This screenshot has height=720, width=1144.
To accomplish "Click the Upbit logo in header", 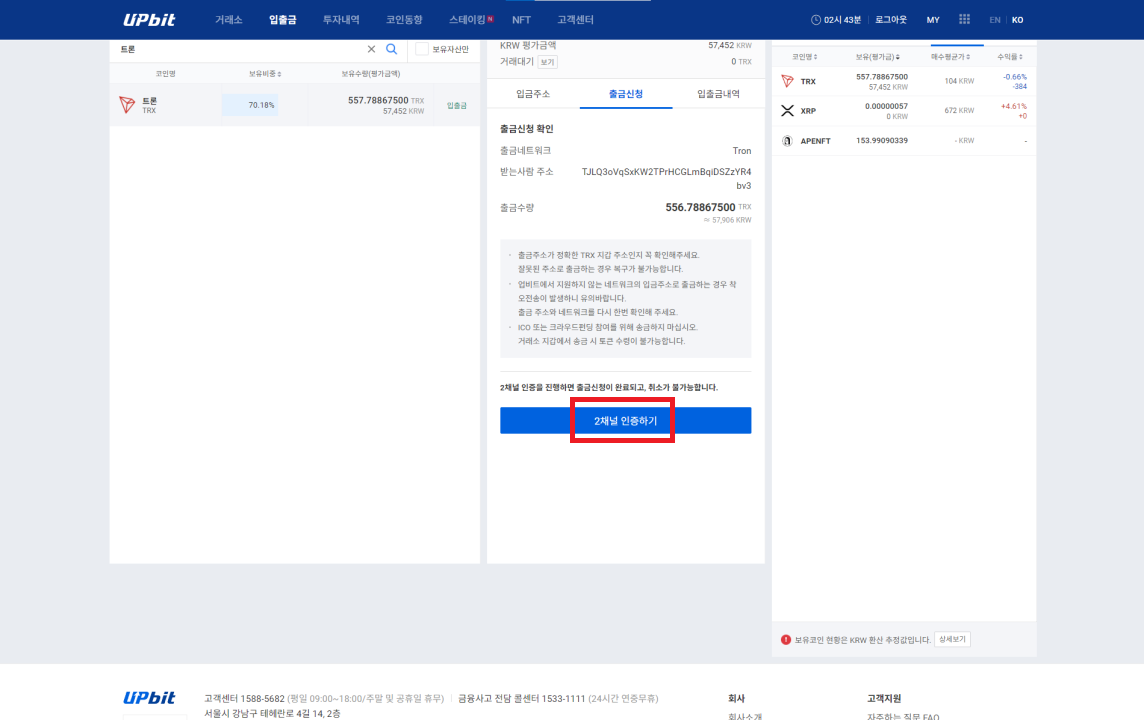I will point(149,20).
